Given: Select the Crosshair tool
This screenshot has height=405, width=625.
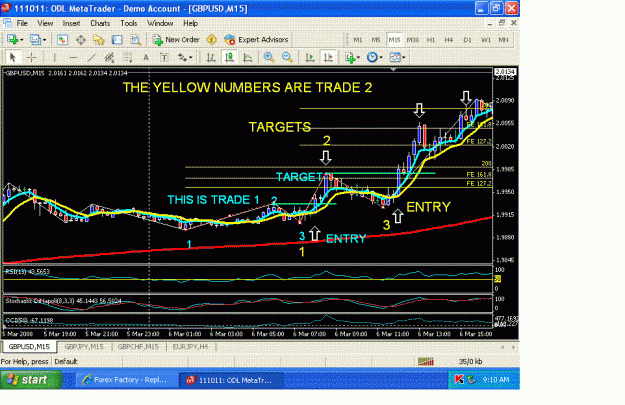Looking at the screenshot, I should pyautogui.click(x=31, y=57).
